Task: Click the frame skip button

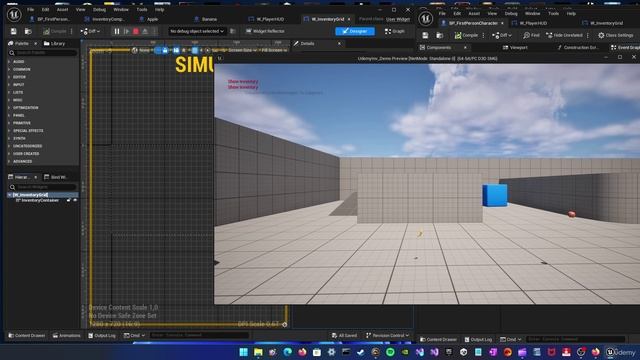Action: (x=127, y=31)
